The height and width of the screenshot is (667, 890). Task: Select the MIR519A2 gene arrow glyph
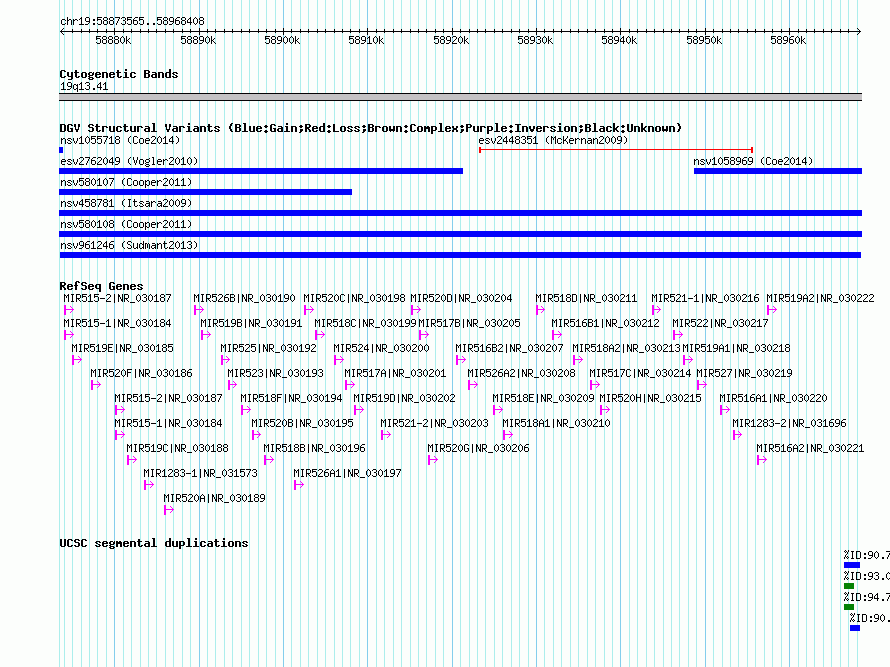(772, 310)
